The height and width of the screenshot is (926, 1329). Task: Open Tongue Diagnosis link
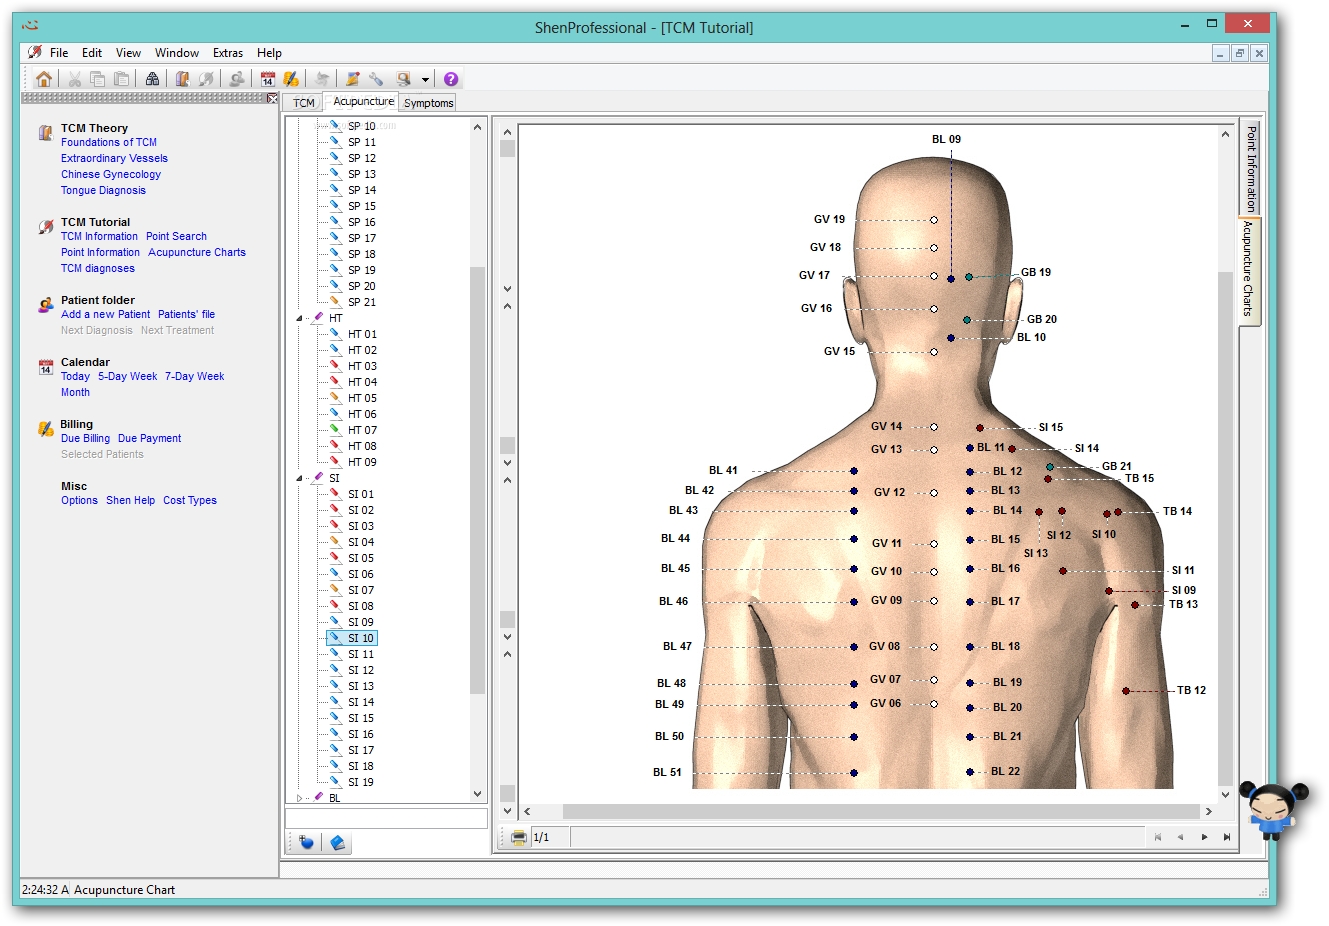(x=103, y=190)
